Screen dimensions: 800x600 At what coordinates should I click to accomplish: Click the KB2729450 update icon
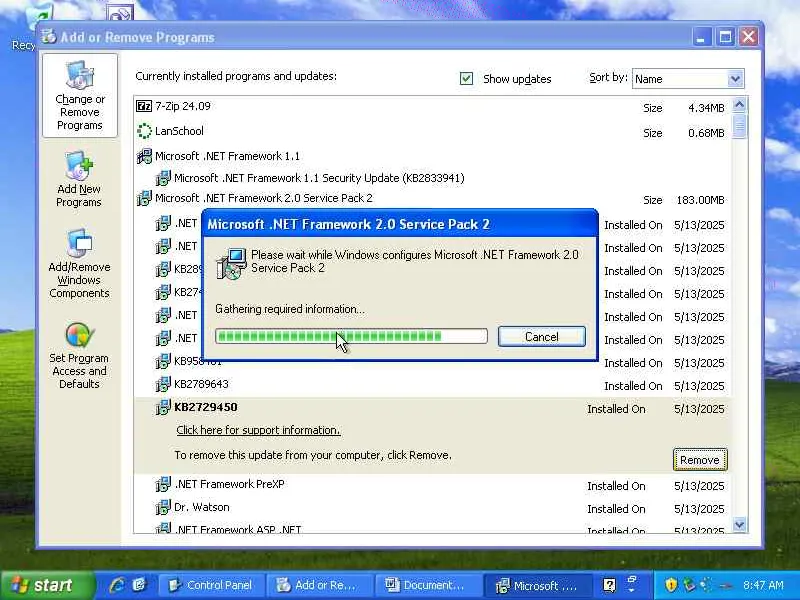[163, 407]
